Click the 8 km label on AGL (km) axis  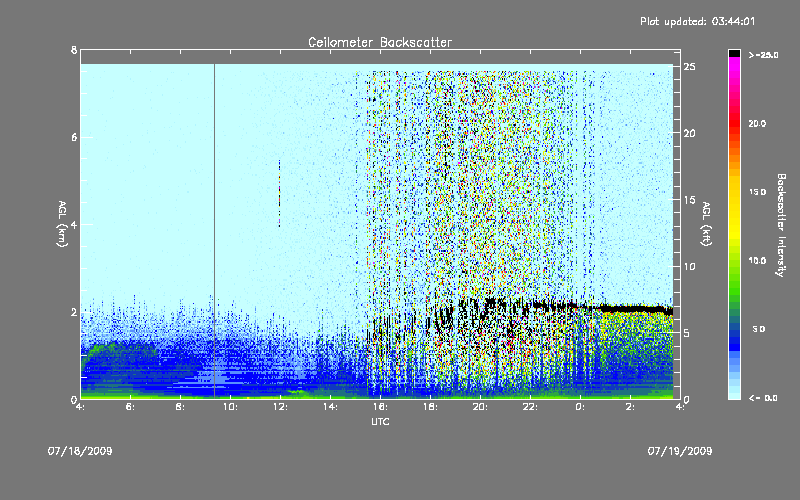pos(74,50)
